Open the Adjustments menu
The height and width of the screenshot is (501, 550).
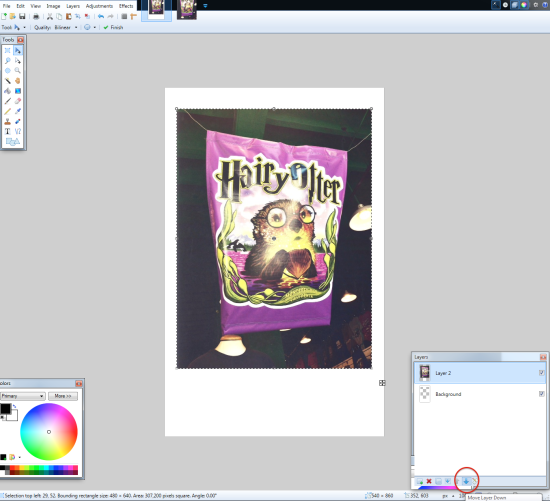[99, 6]
